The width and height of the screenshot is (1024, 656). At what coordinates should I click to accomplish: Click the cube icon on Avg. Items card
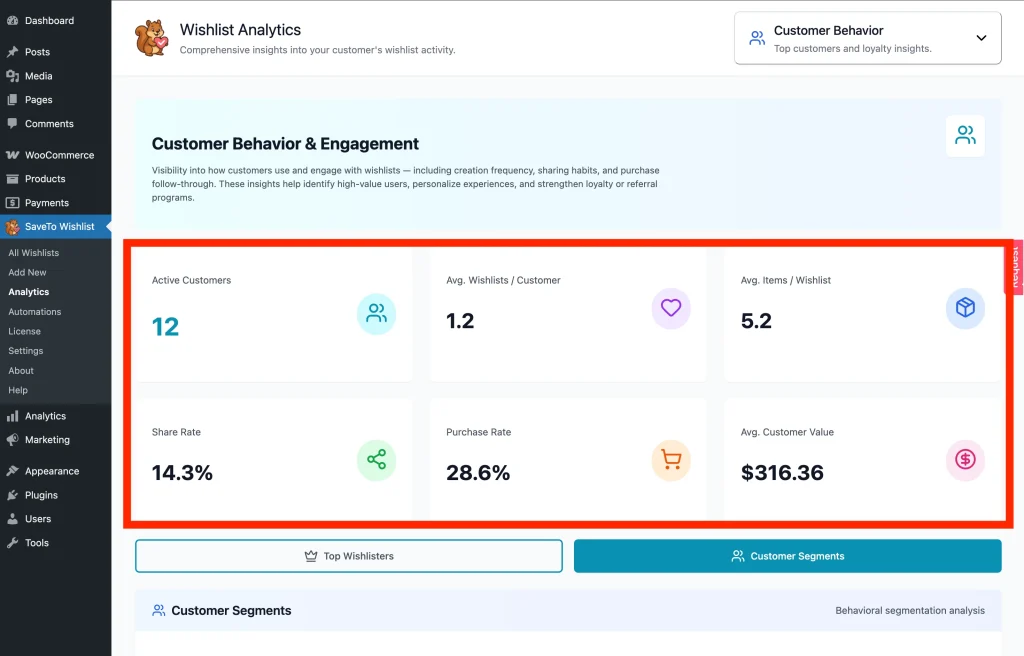tap(965, 308)
